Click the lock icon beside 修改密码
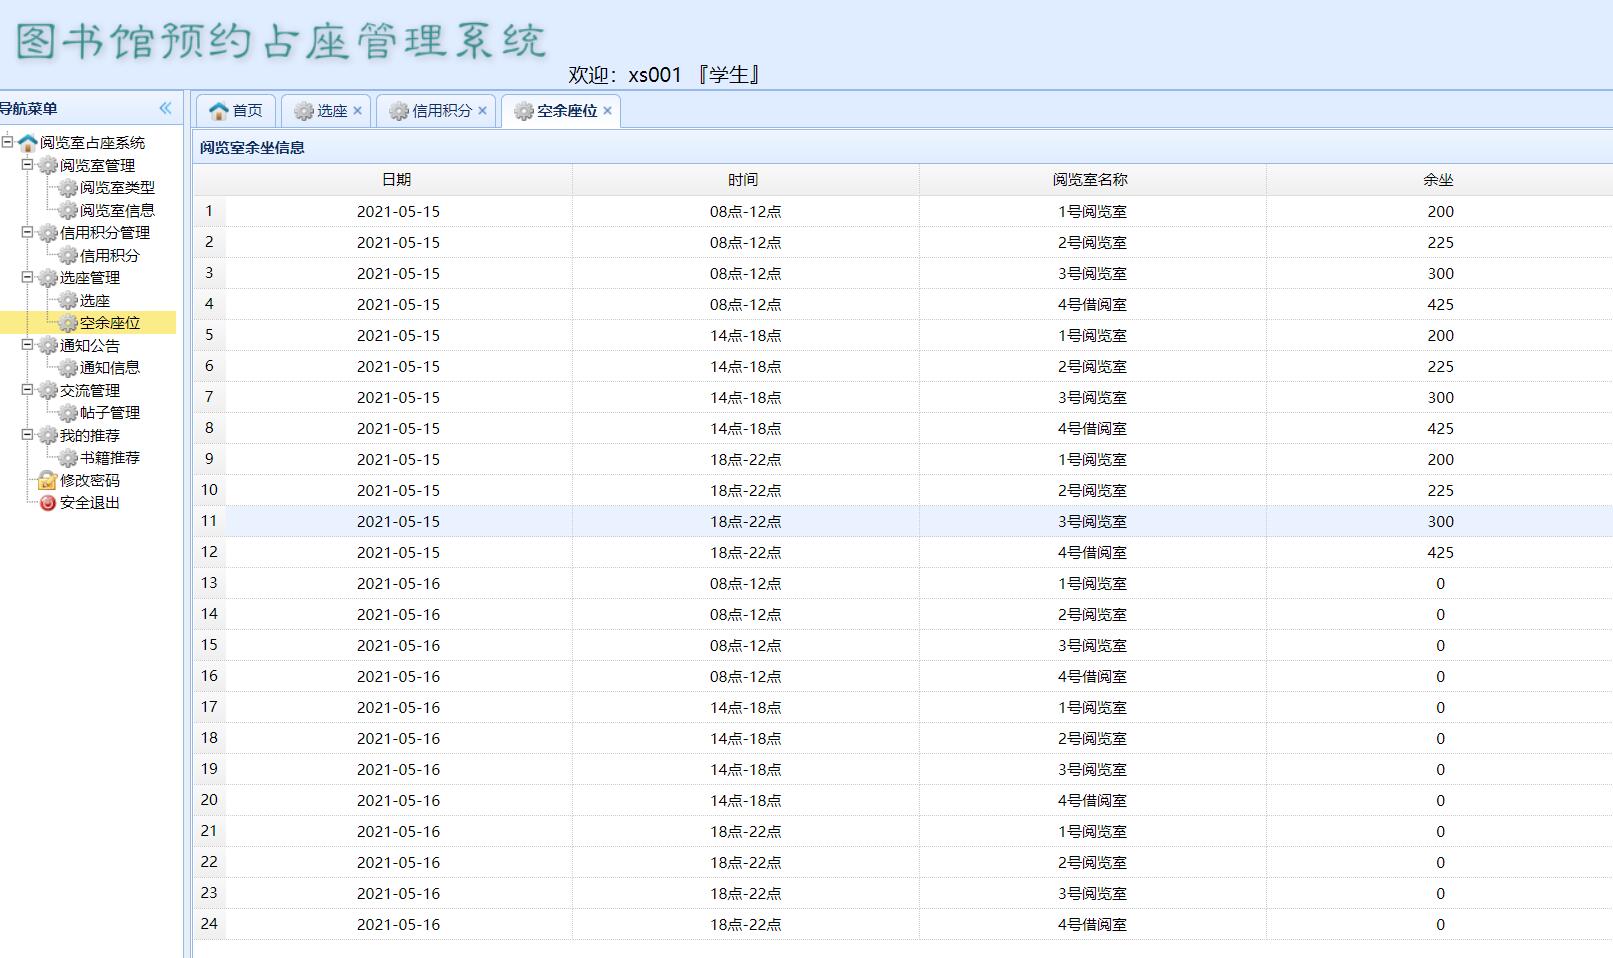Image resolution: width=1613 pixels, height=958 pixels. pyautogui.click(x=47, y=481)
